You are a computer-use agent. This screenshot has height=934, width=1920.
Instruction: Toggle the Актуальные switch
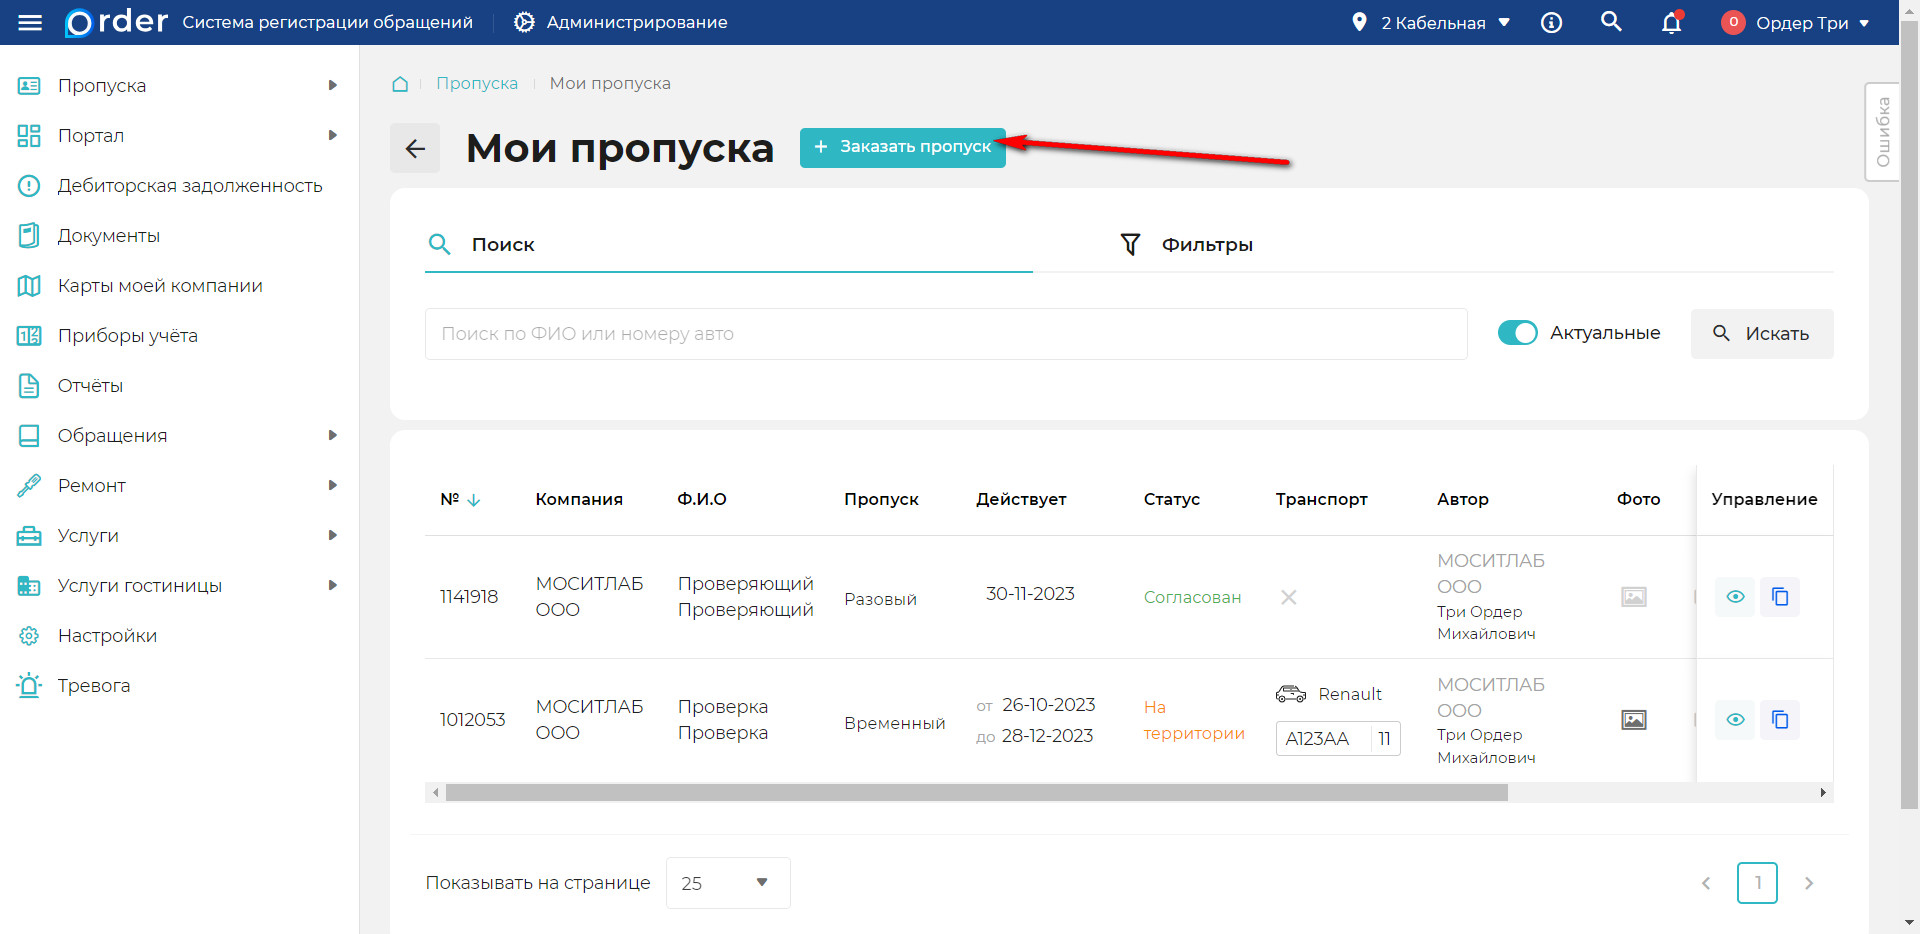(1518, 333)
